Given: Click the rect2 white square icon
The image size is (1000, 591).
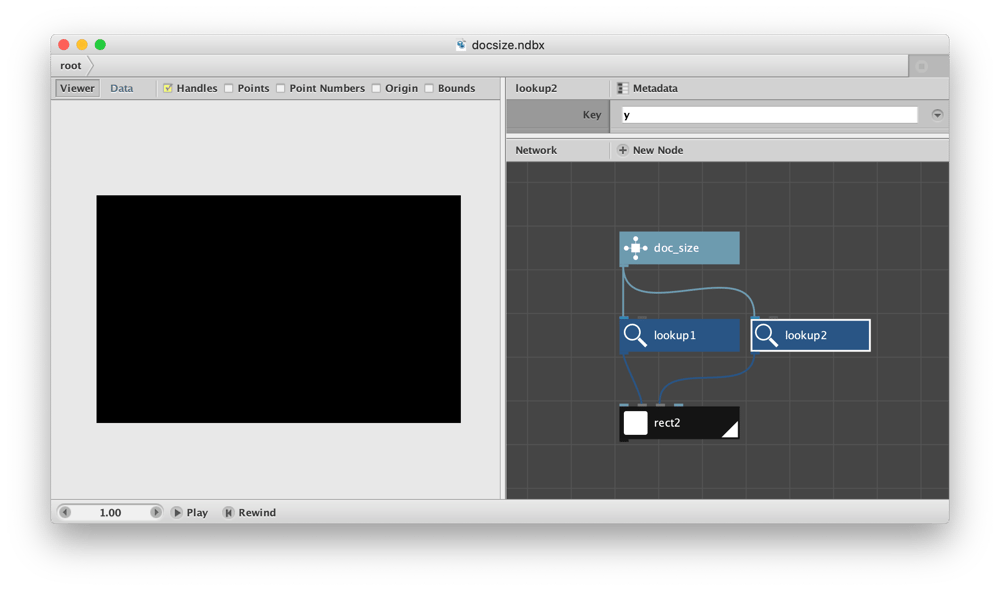Looking at the screenshot, I should point(635,423).
